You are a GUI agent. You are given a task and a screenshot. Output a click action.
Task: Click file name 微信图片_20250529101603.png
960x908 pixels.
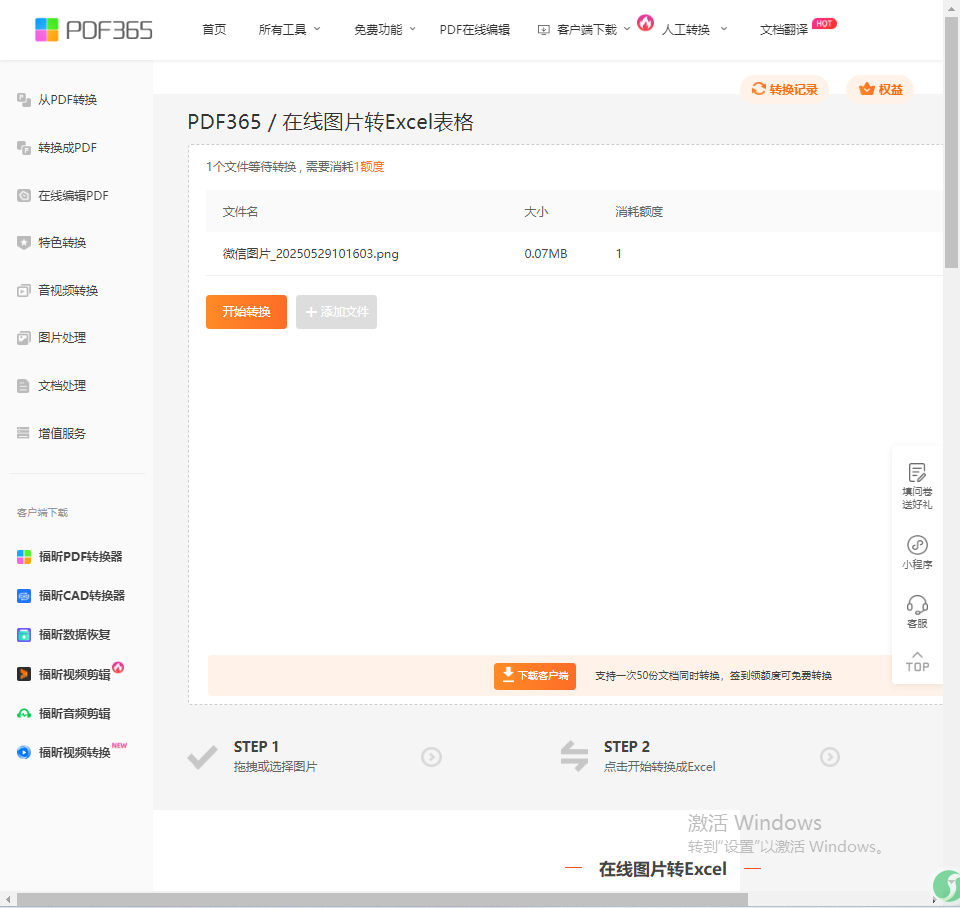[310, 253]
